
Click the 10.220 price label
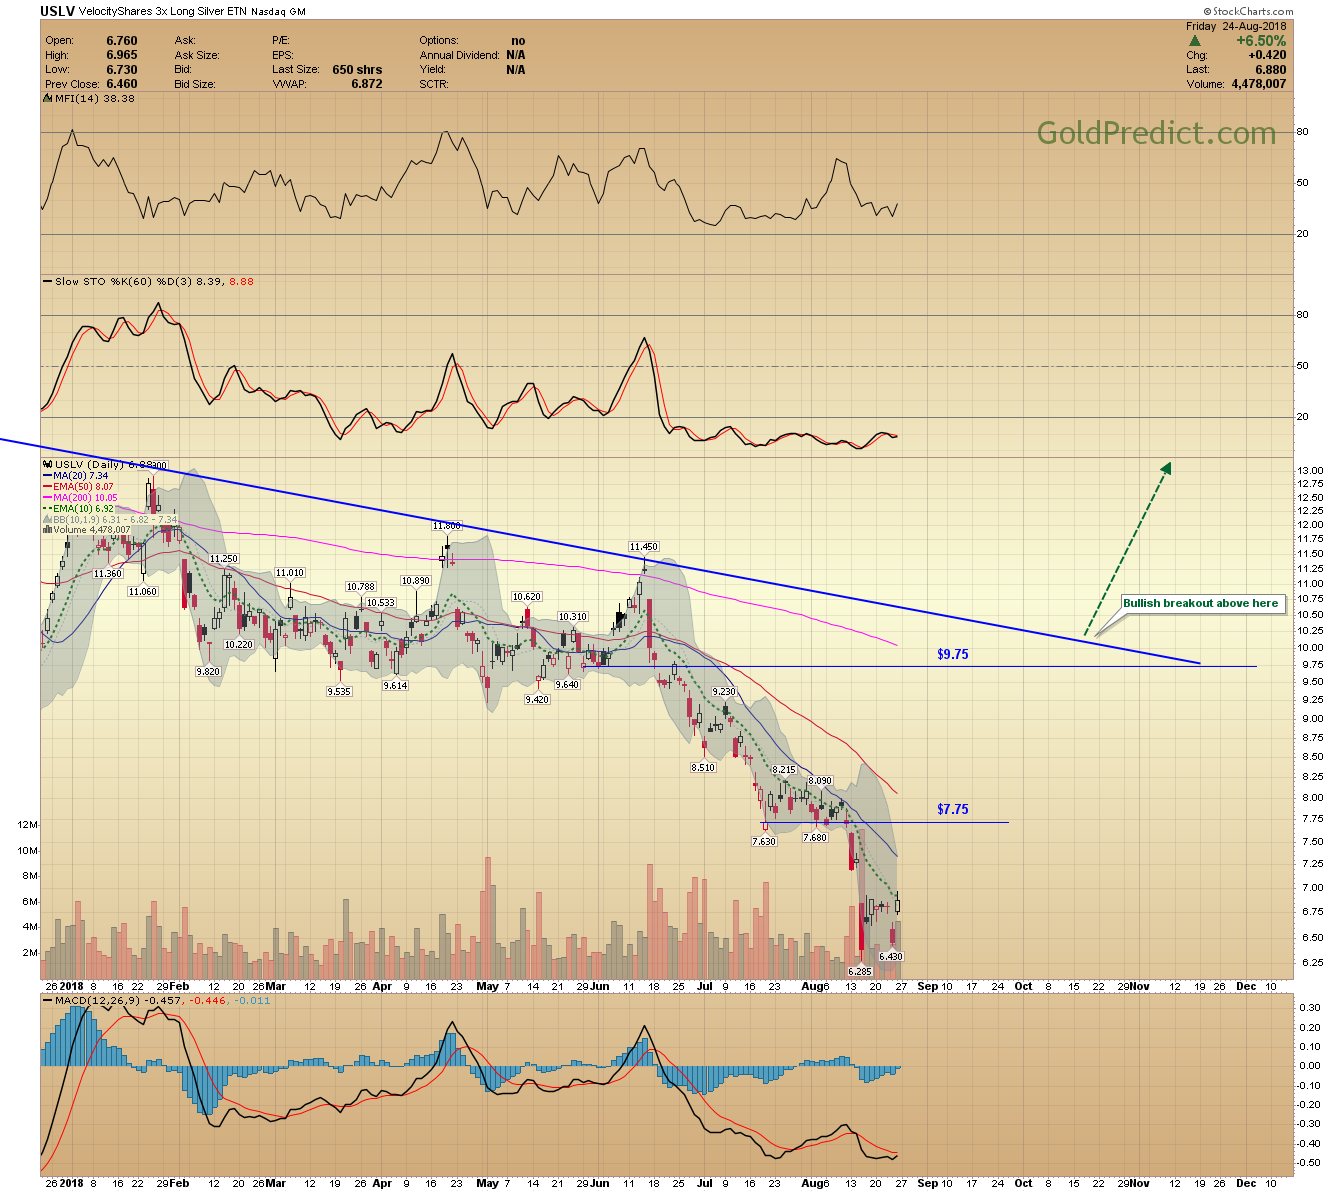pos(238,645)
